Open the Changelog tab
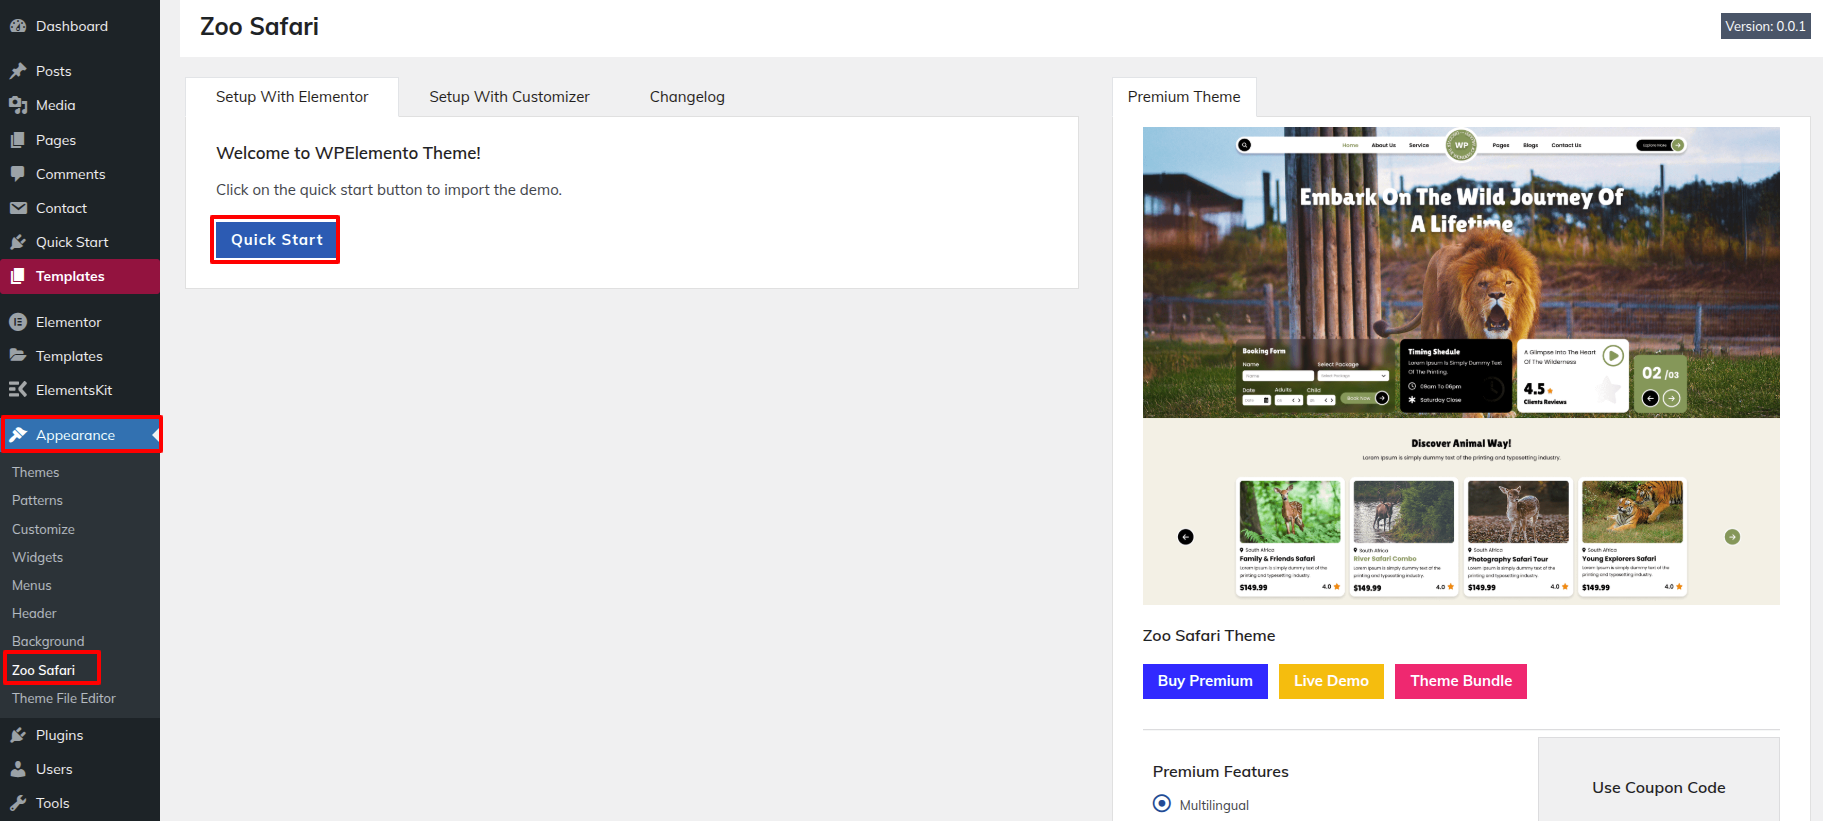Viewport: 1823px width, 821px height. (x=687, y=97)
